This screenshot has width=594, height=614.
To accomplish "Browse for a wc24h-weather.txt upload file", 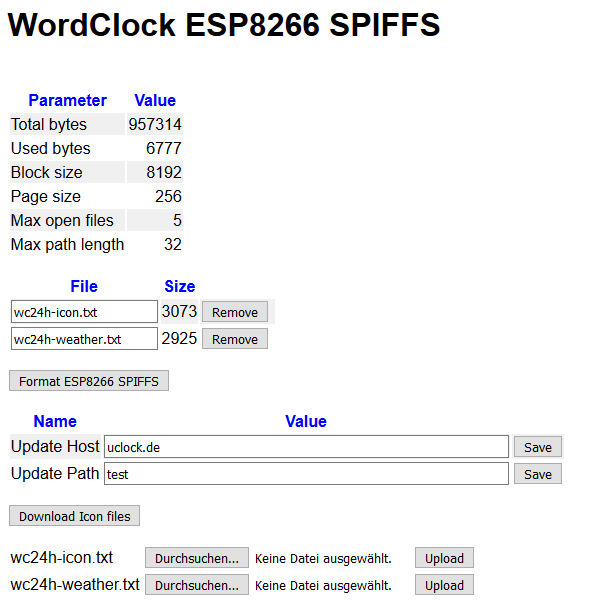I will tap(197, 585).
